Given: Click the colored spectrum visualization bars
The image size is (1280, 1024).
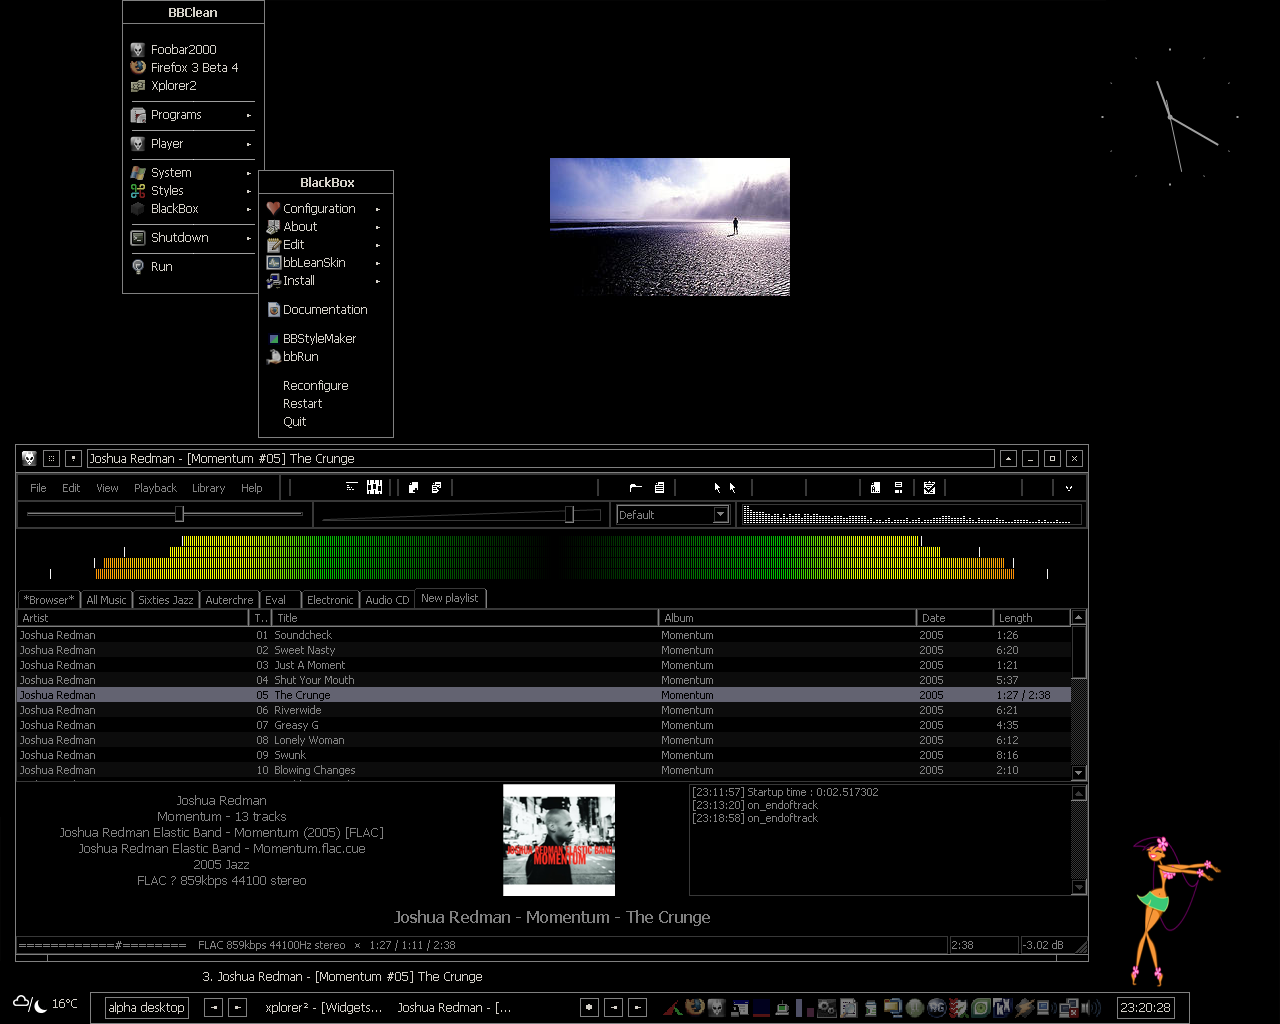Looking at the screenshot, I should pos(548,557).
